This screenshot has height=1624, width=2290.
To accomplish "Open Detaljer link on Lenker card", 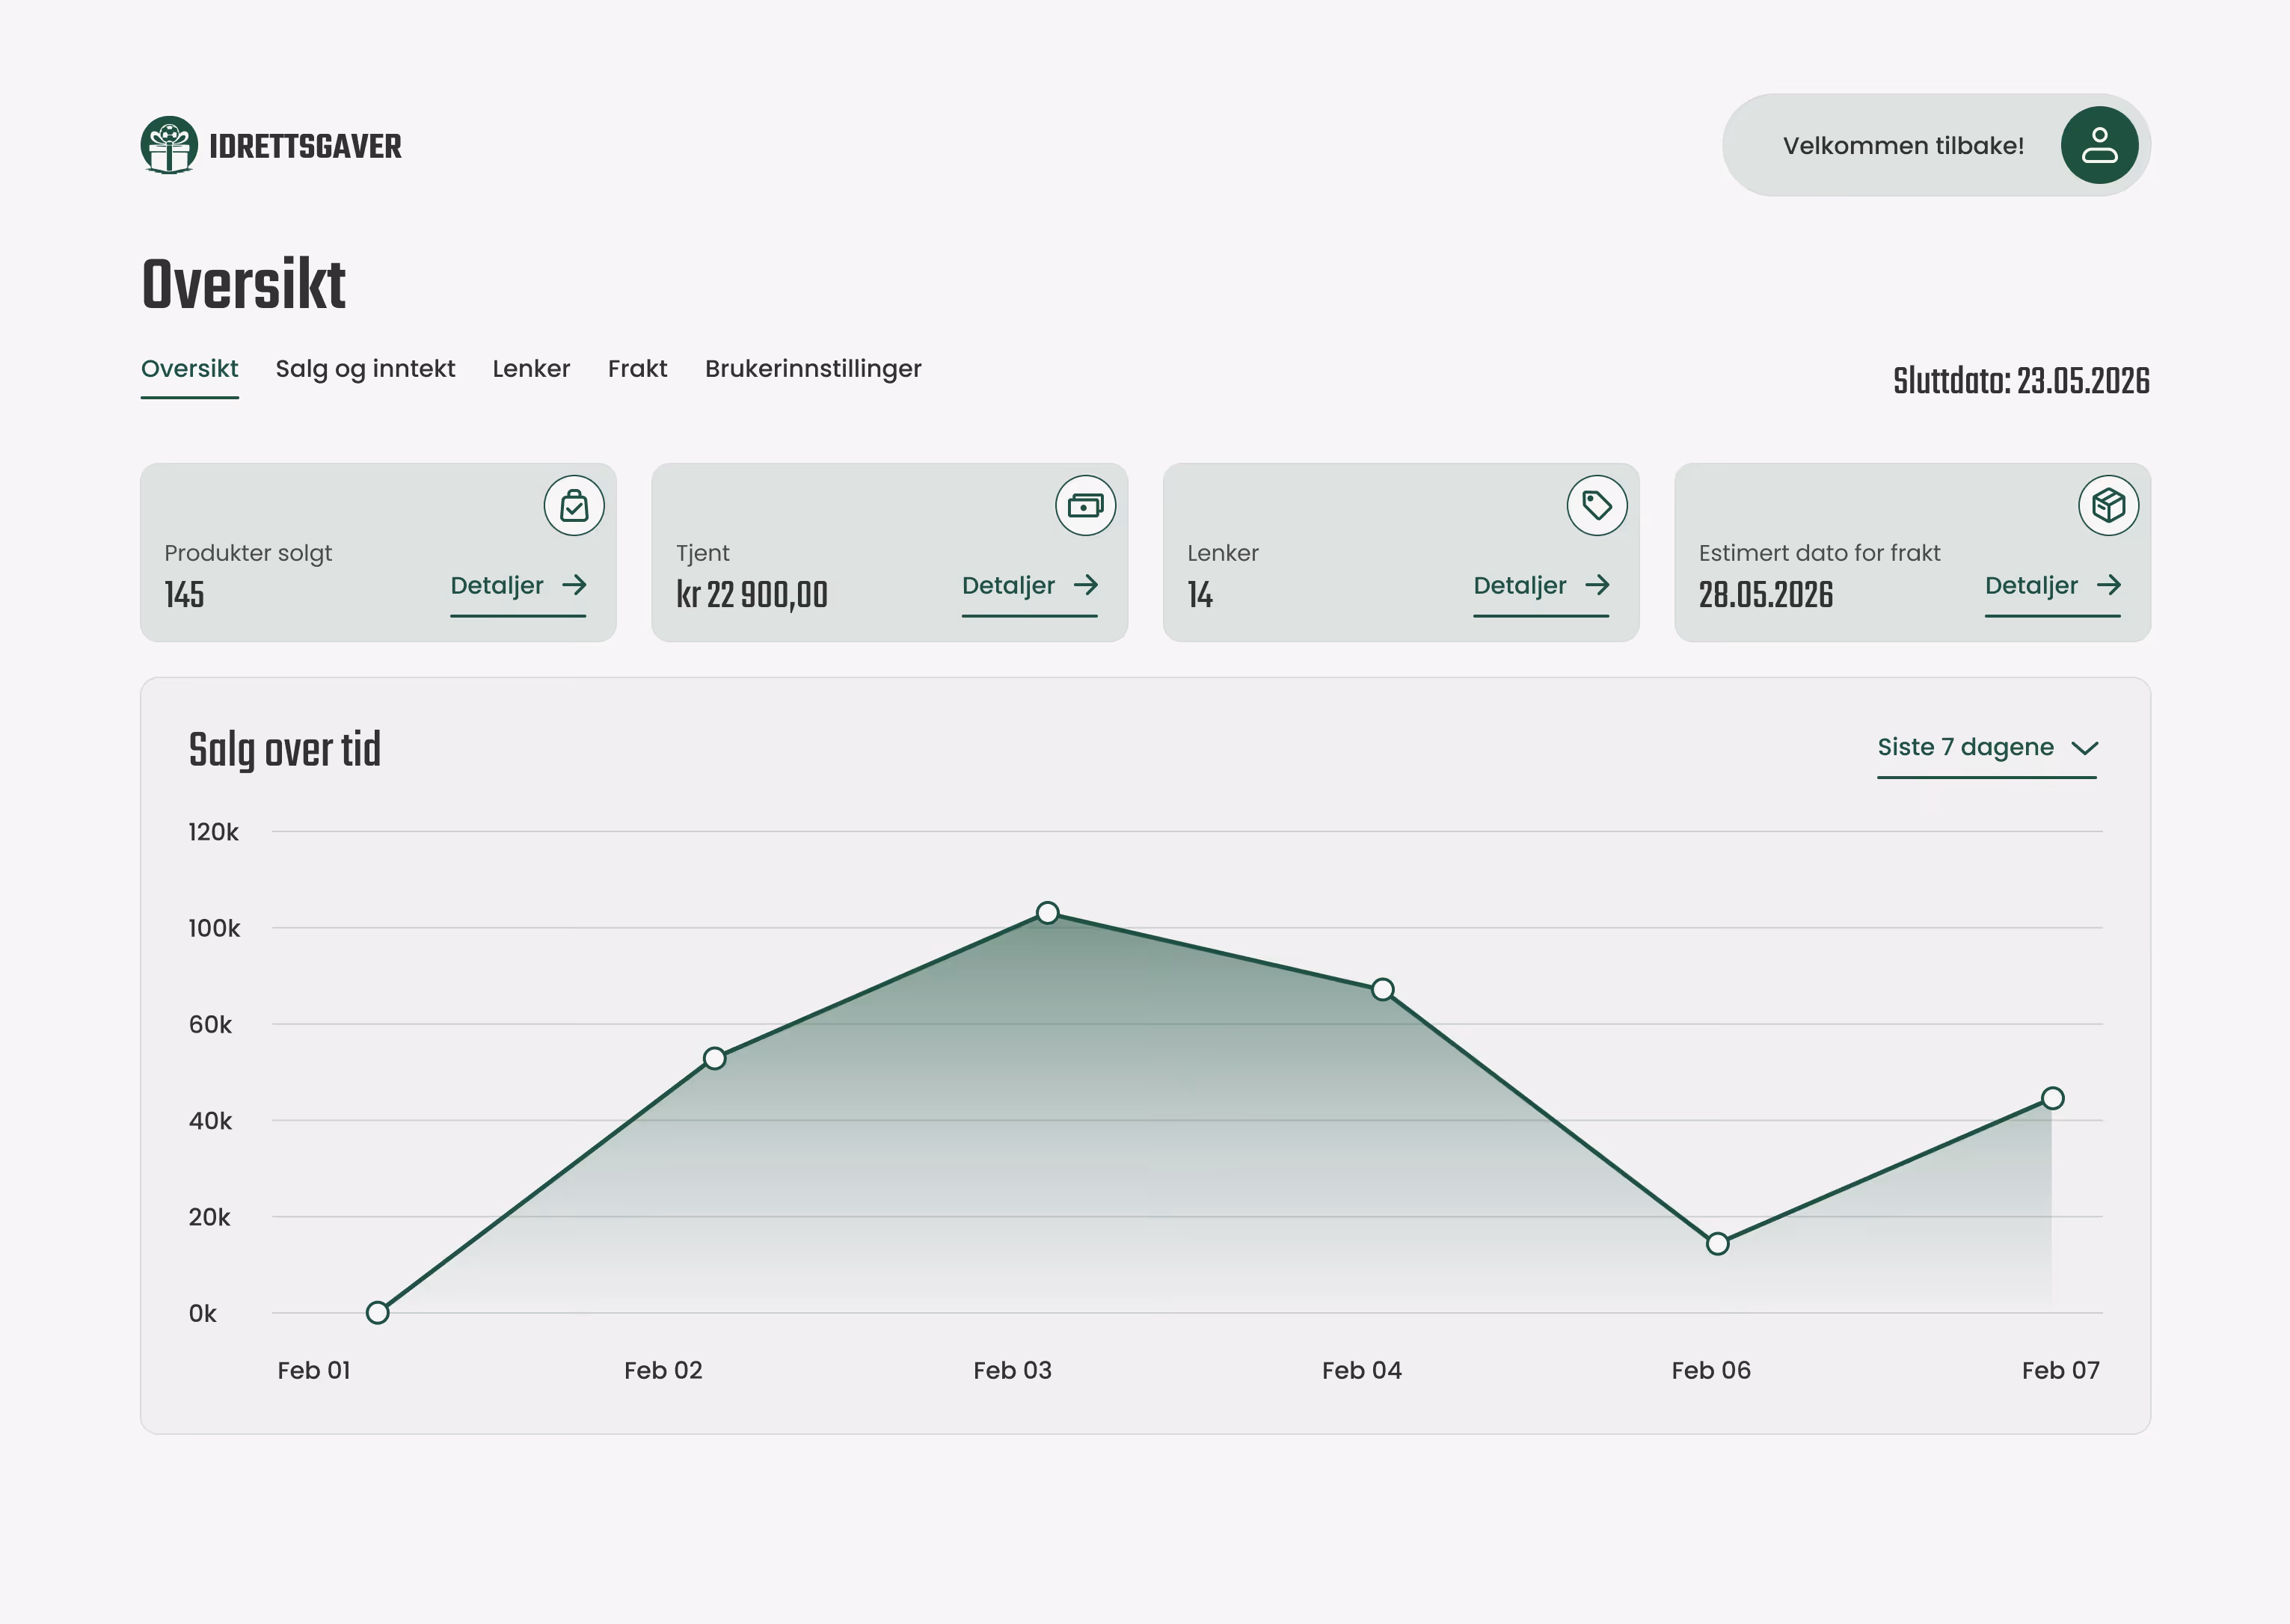I will (x=1519, y=586).
